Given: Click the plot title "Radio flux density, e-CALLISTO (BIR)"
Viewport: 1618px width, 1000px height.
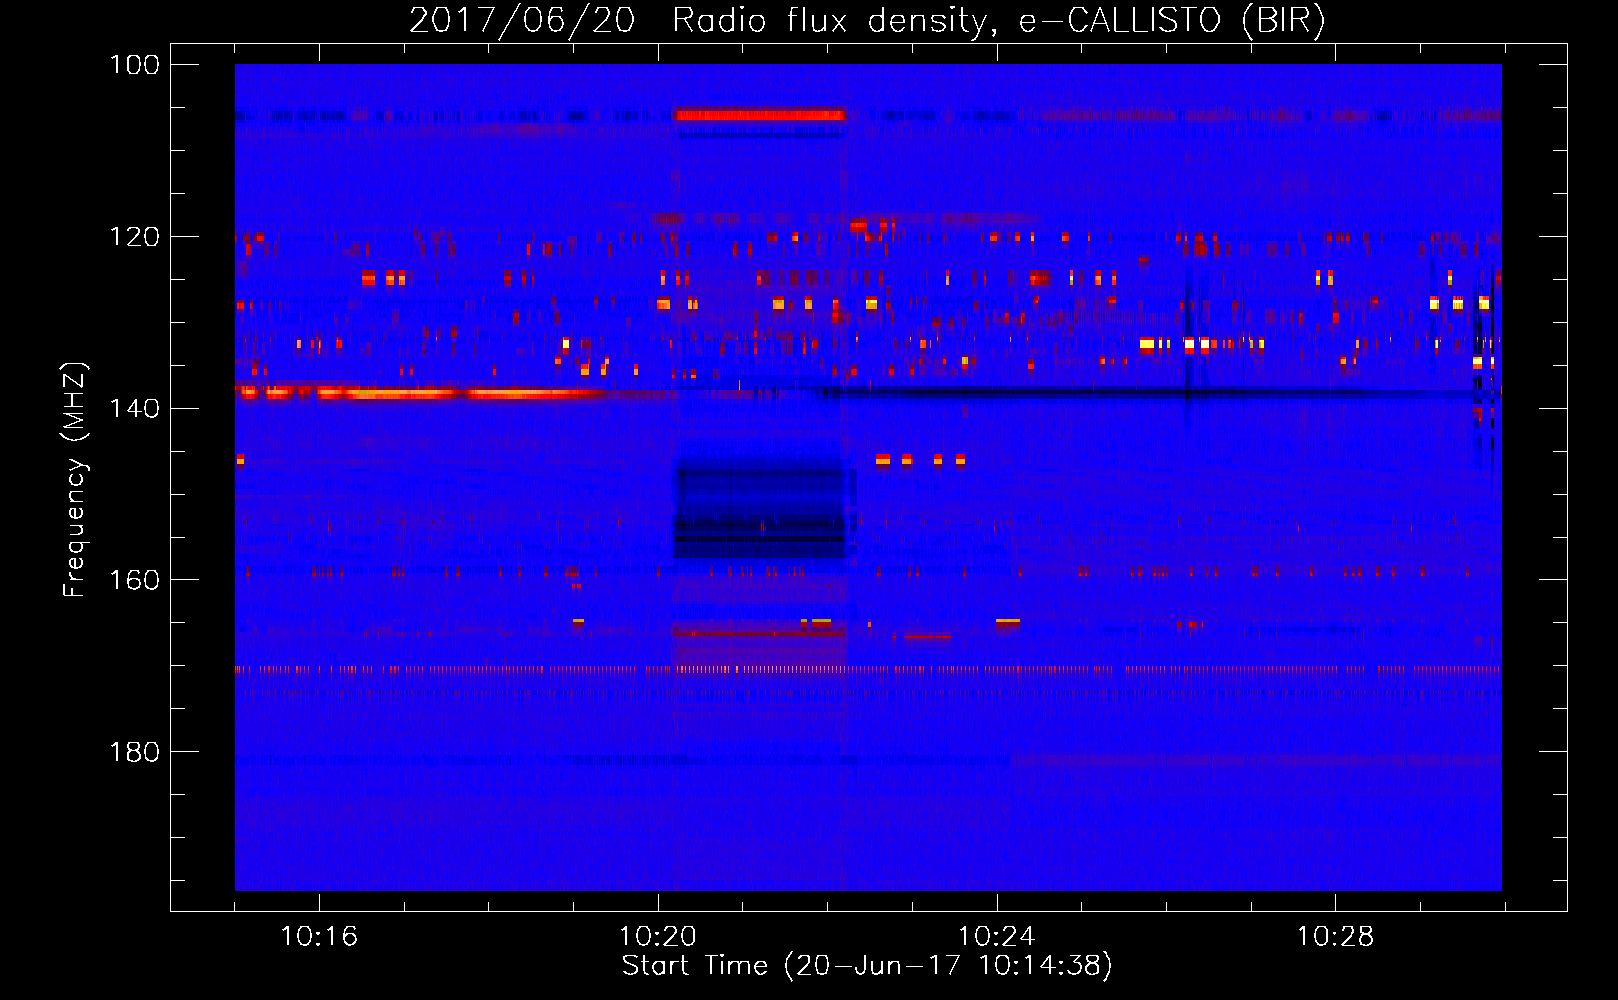Looking at the screenshot, I should tap(999, 20).
